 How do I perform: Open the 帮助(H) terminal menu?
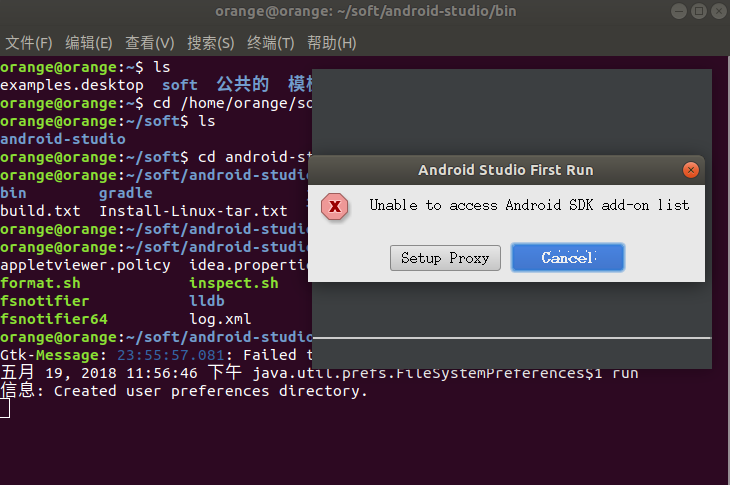331,43
